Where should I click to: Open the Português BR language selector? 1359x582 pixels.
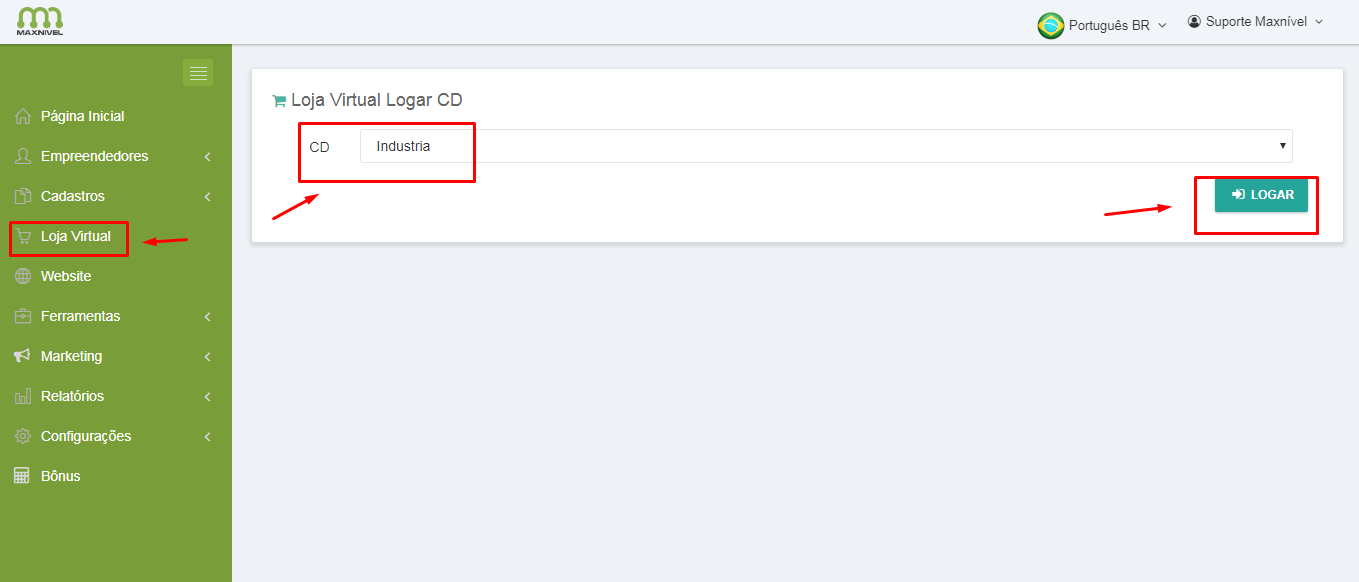click(x=1102, y=25)
